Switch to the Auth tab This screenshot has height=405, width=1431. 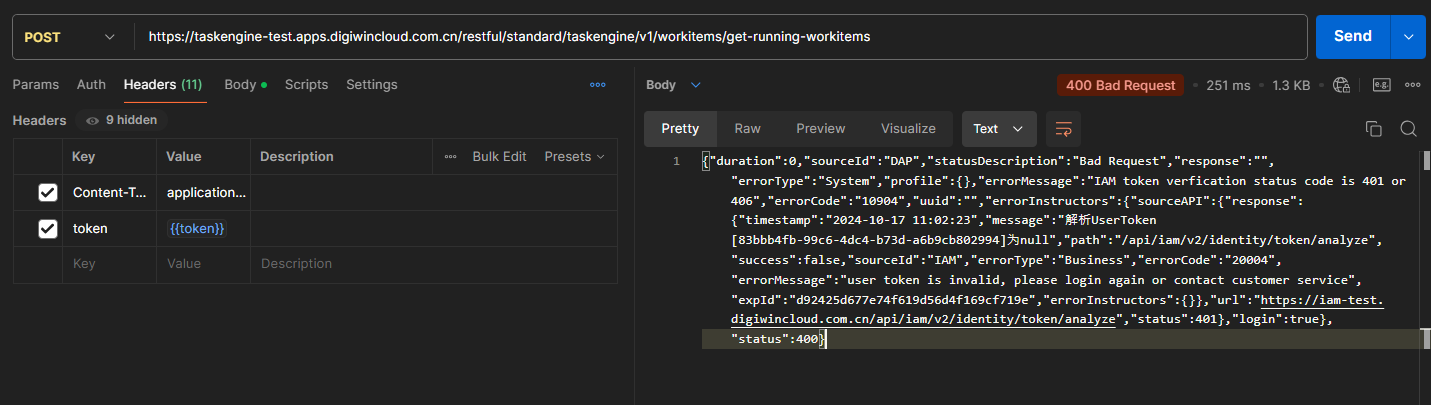(91, 85)
